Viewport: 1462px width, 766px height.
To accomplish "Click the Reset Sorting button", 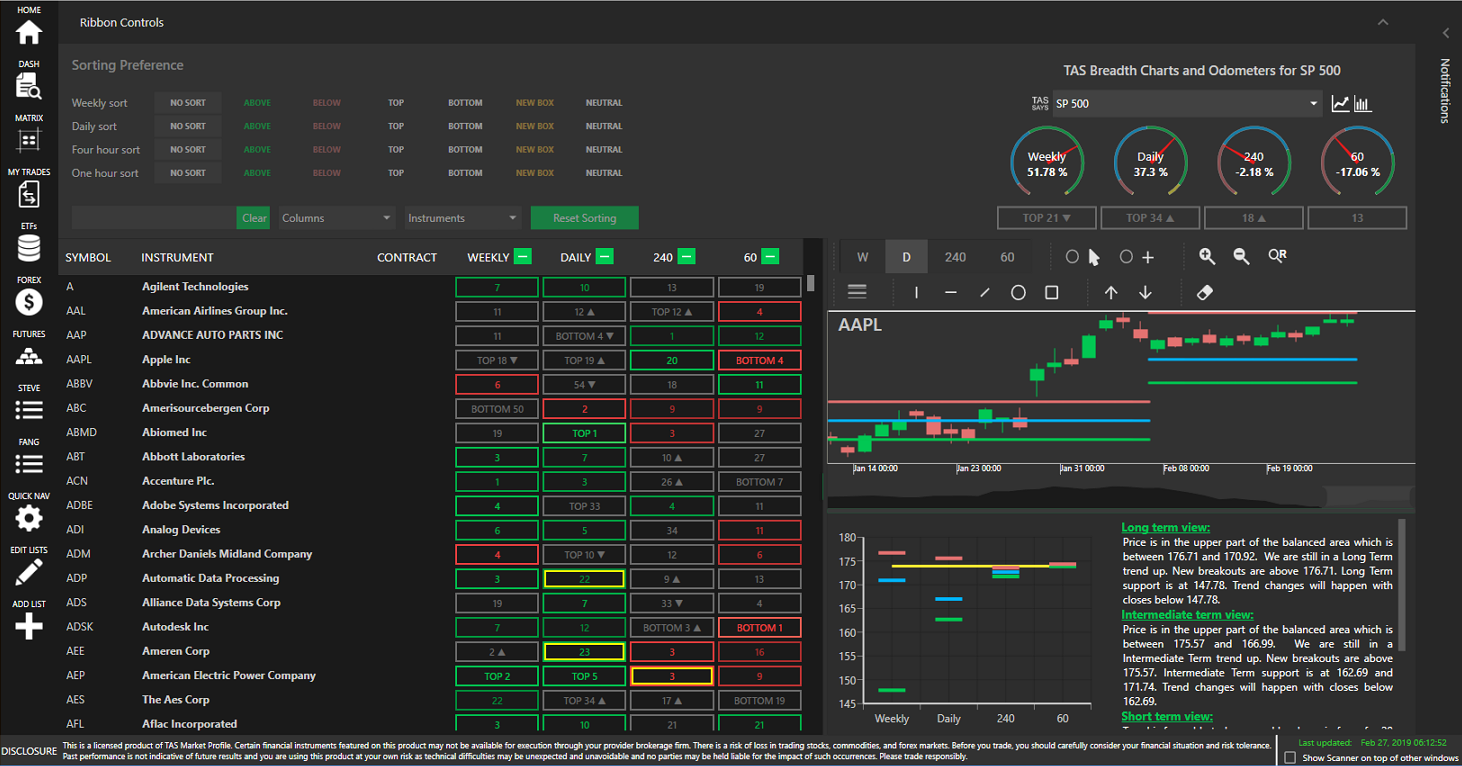I will click(584, 218).
